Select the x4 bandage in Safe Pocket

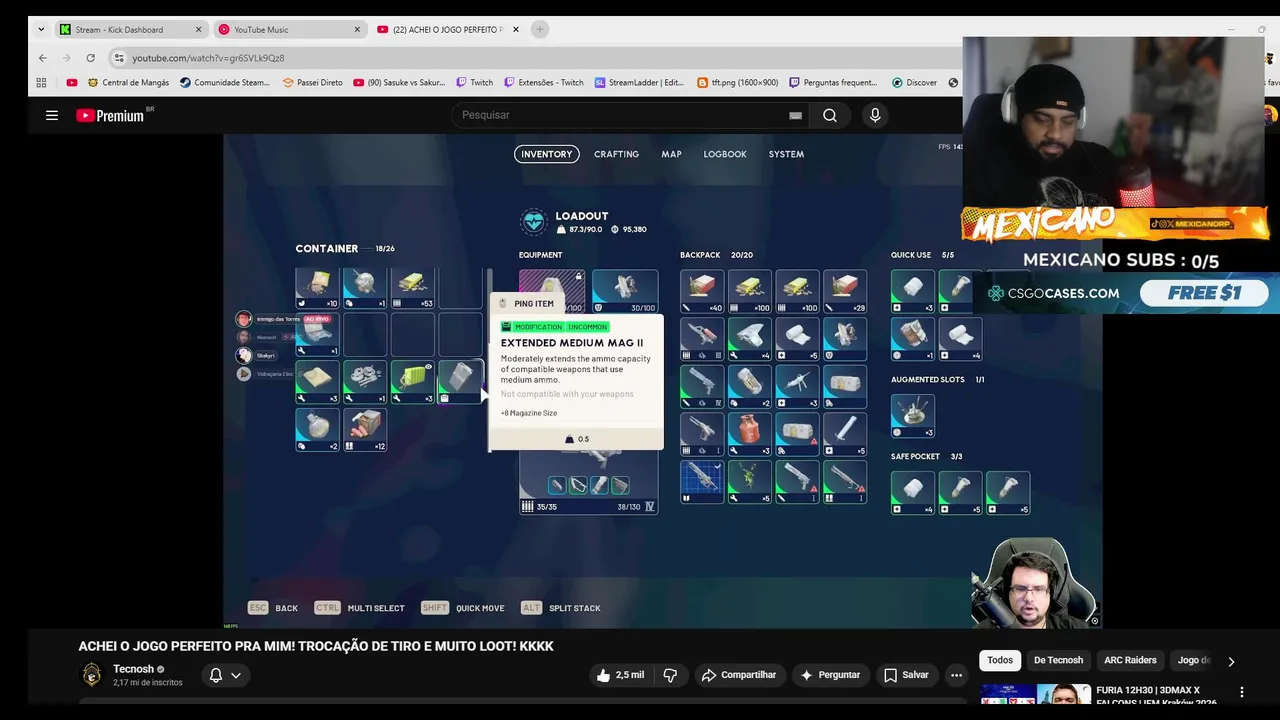[x=912, y=492]
